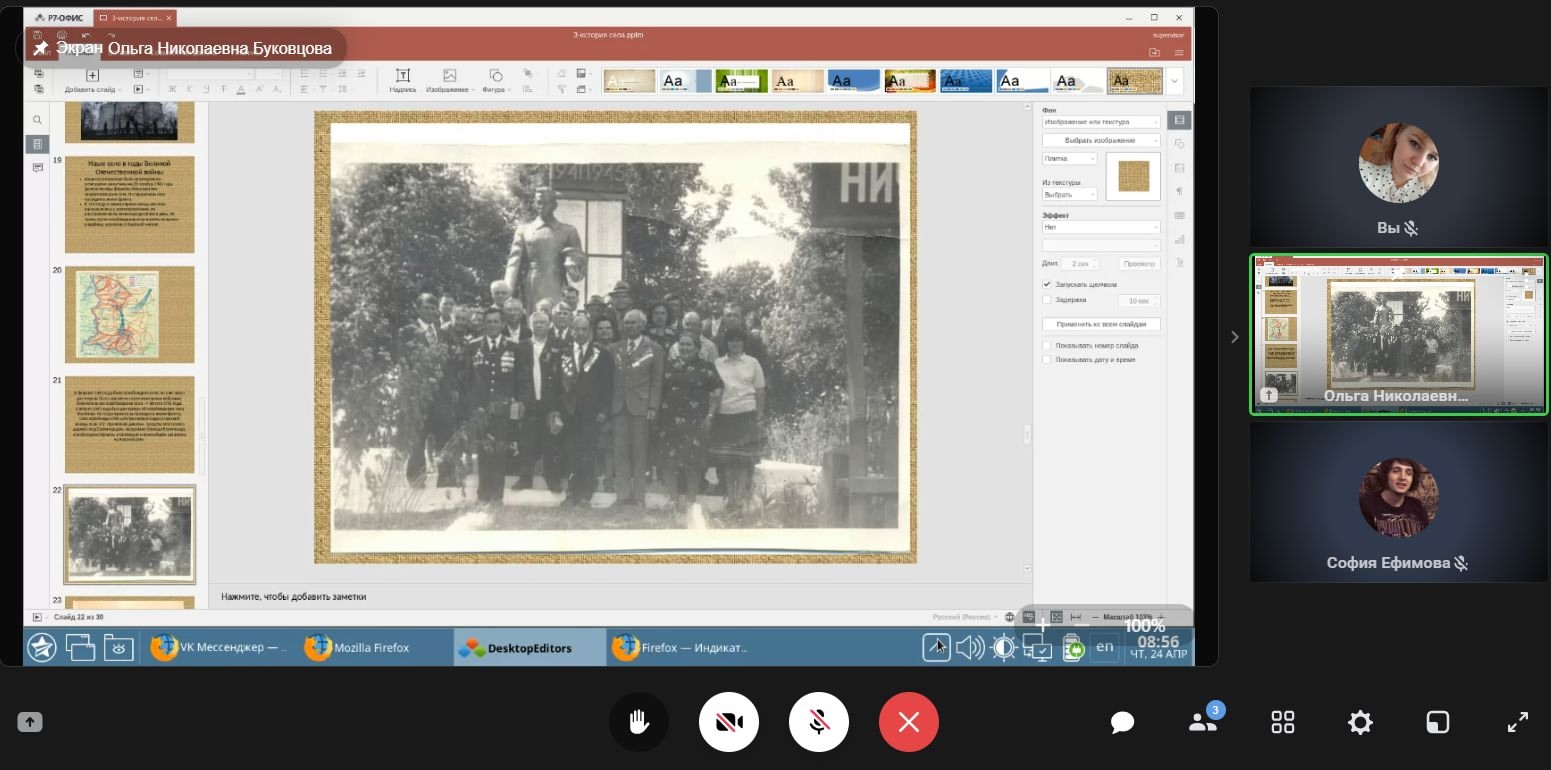The width and height of the screenshot is (1551, 770).
Task: Open the search sidebar icon
Action: coord(37,120)
